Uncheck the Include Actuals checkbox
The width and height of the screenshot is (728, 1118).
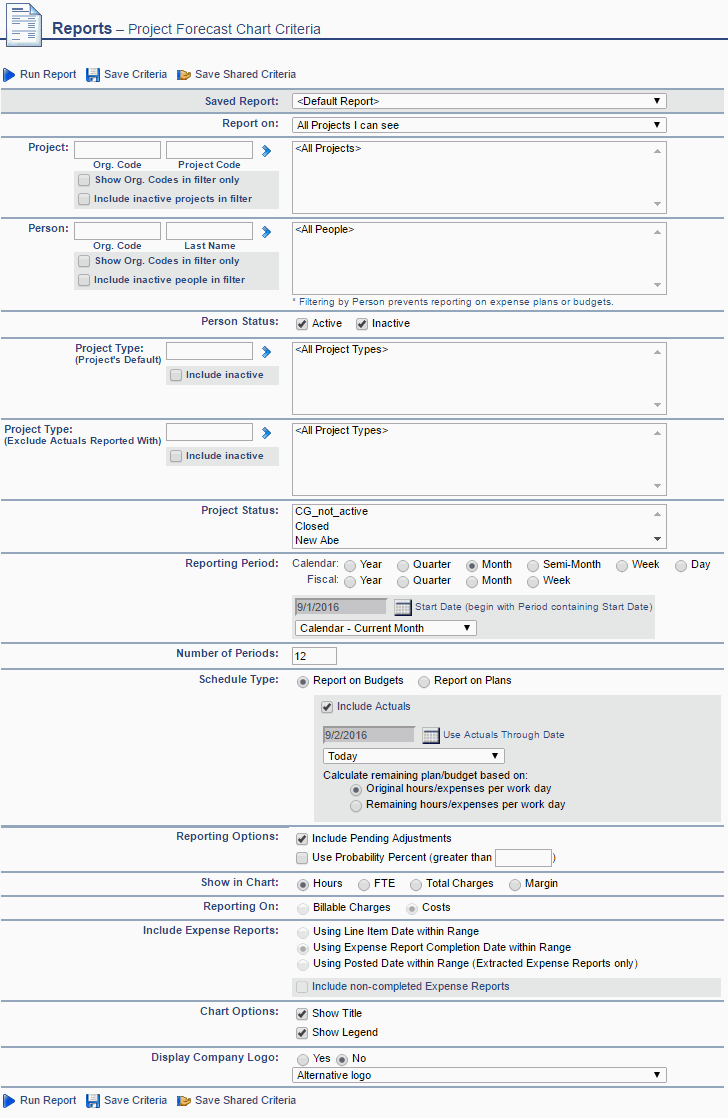point(327,707)
